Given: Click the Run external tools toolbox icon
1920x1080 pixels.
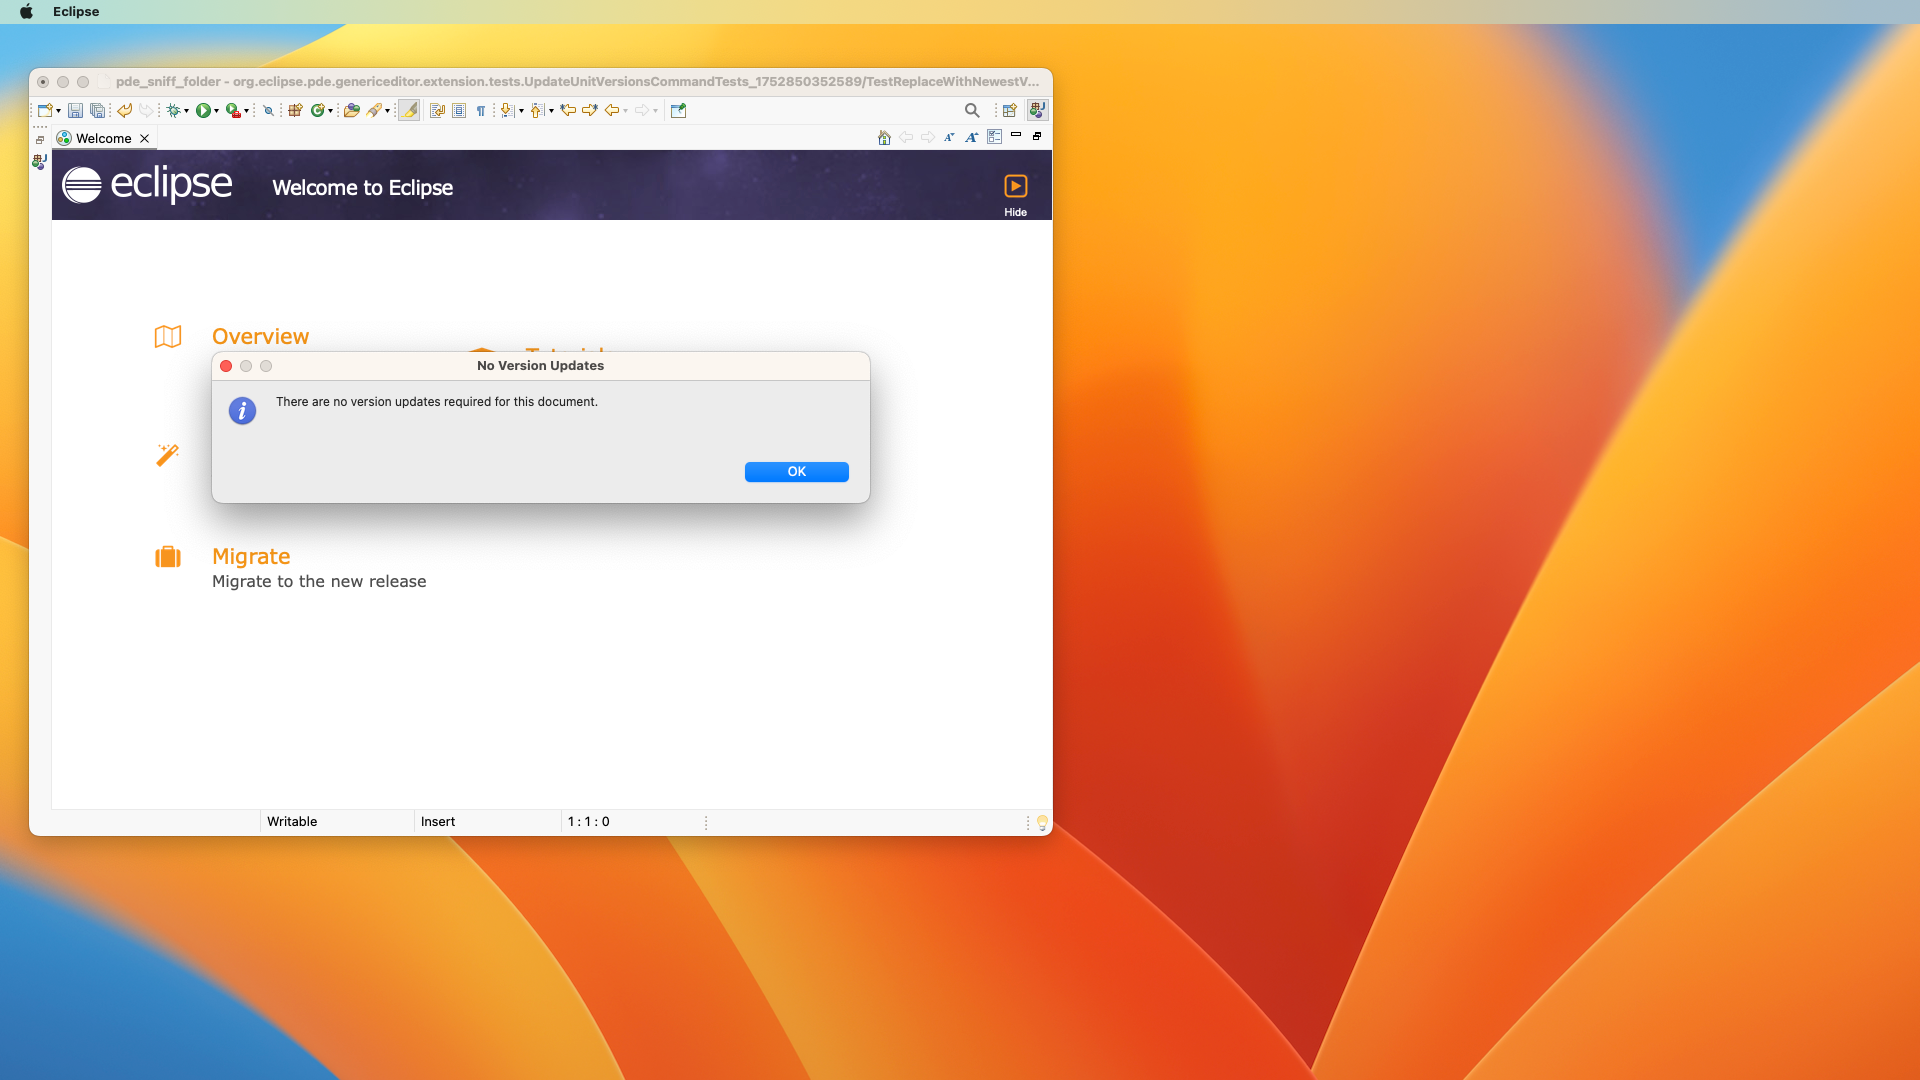Looking at the screenshot, I should 233,111.
